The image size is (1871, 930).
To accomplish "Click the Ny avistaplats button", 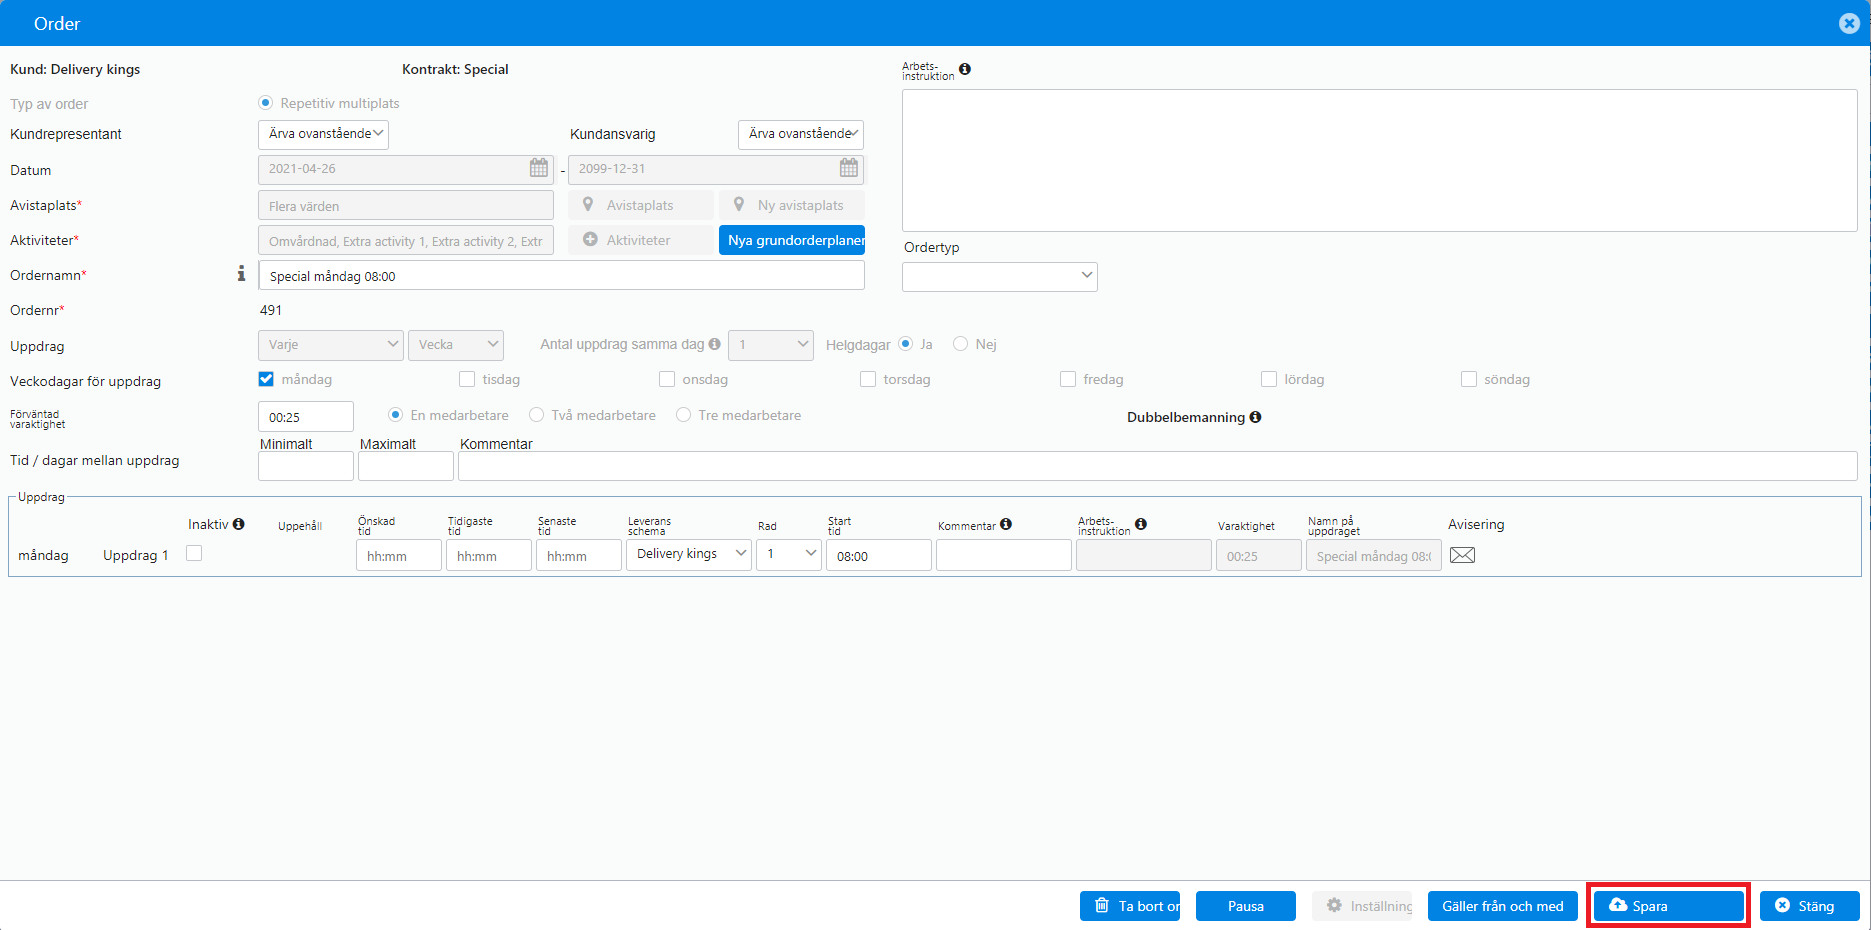I will click(x=792, y=205).
